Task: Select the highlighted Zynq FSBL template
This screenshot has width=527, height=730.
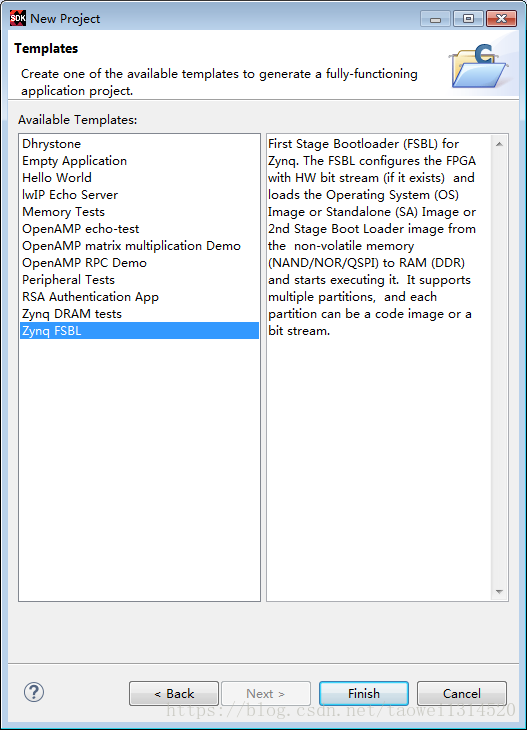Action: (x=139, y=331)
